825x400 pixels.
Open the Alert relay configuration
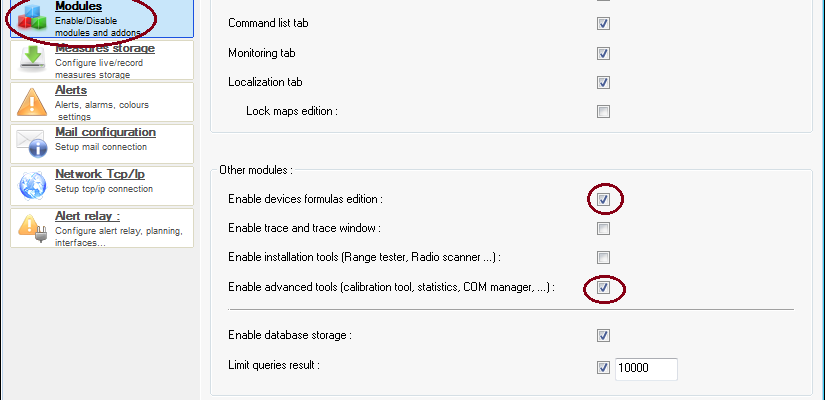tap(102, 228)
